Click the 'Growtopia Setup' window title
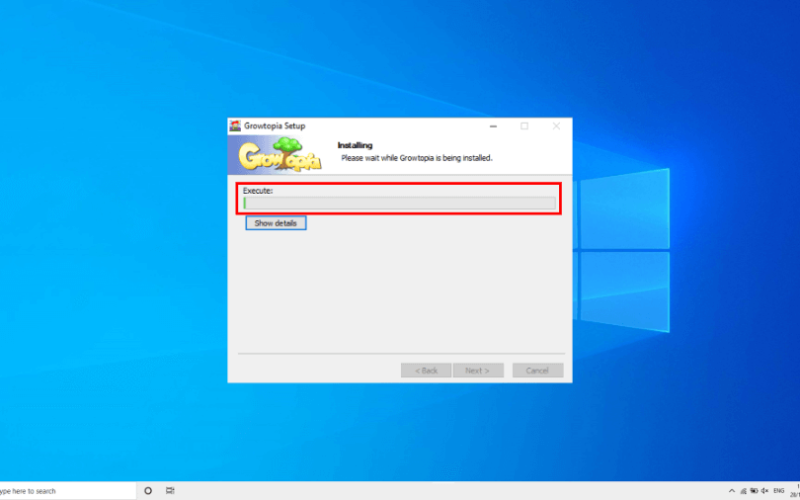 274,126
